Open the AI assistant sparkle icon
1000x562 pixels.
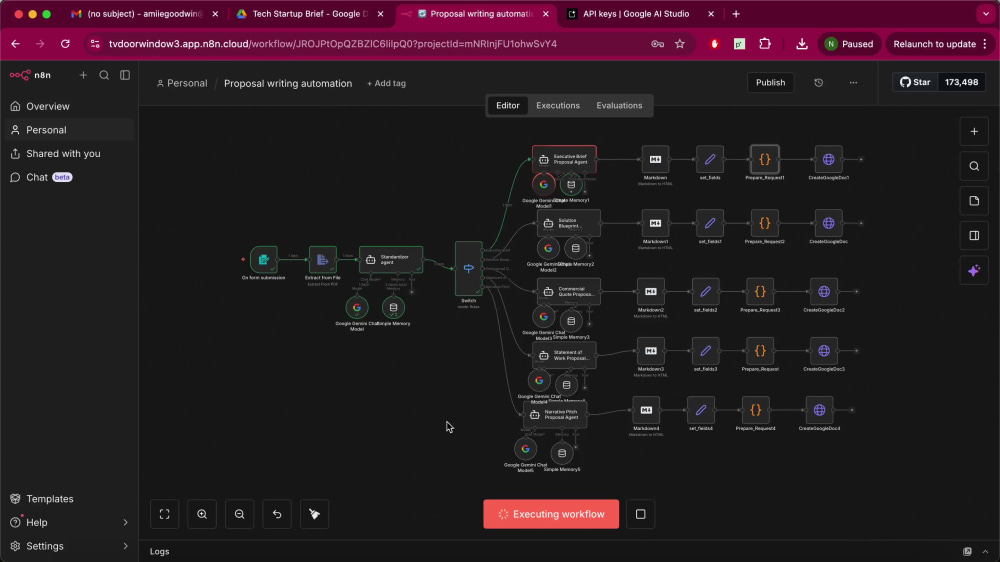pyautogui.click(x=974, y=271)
